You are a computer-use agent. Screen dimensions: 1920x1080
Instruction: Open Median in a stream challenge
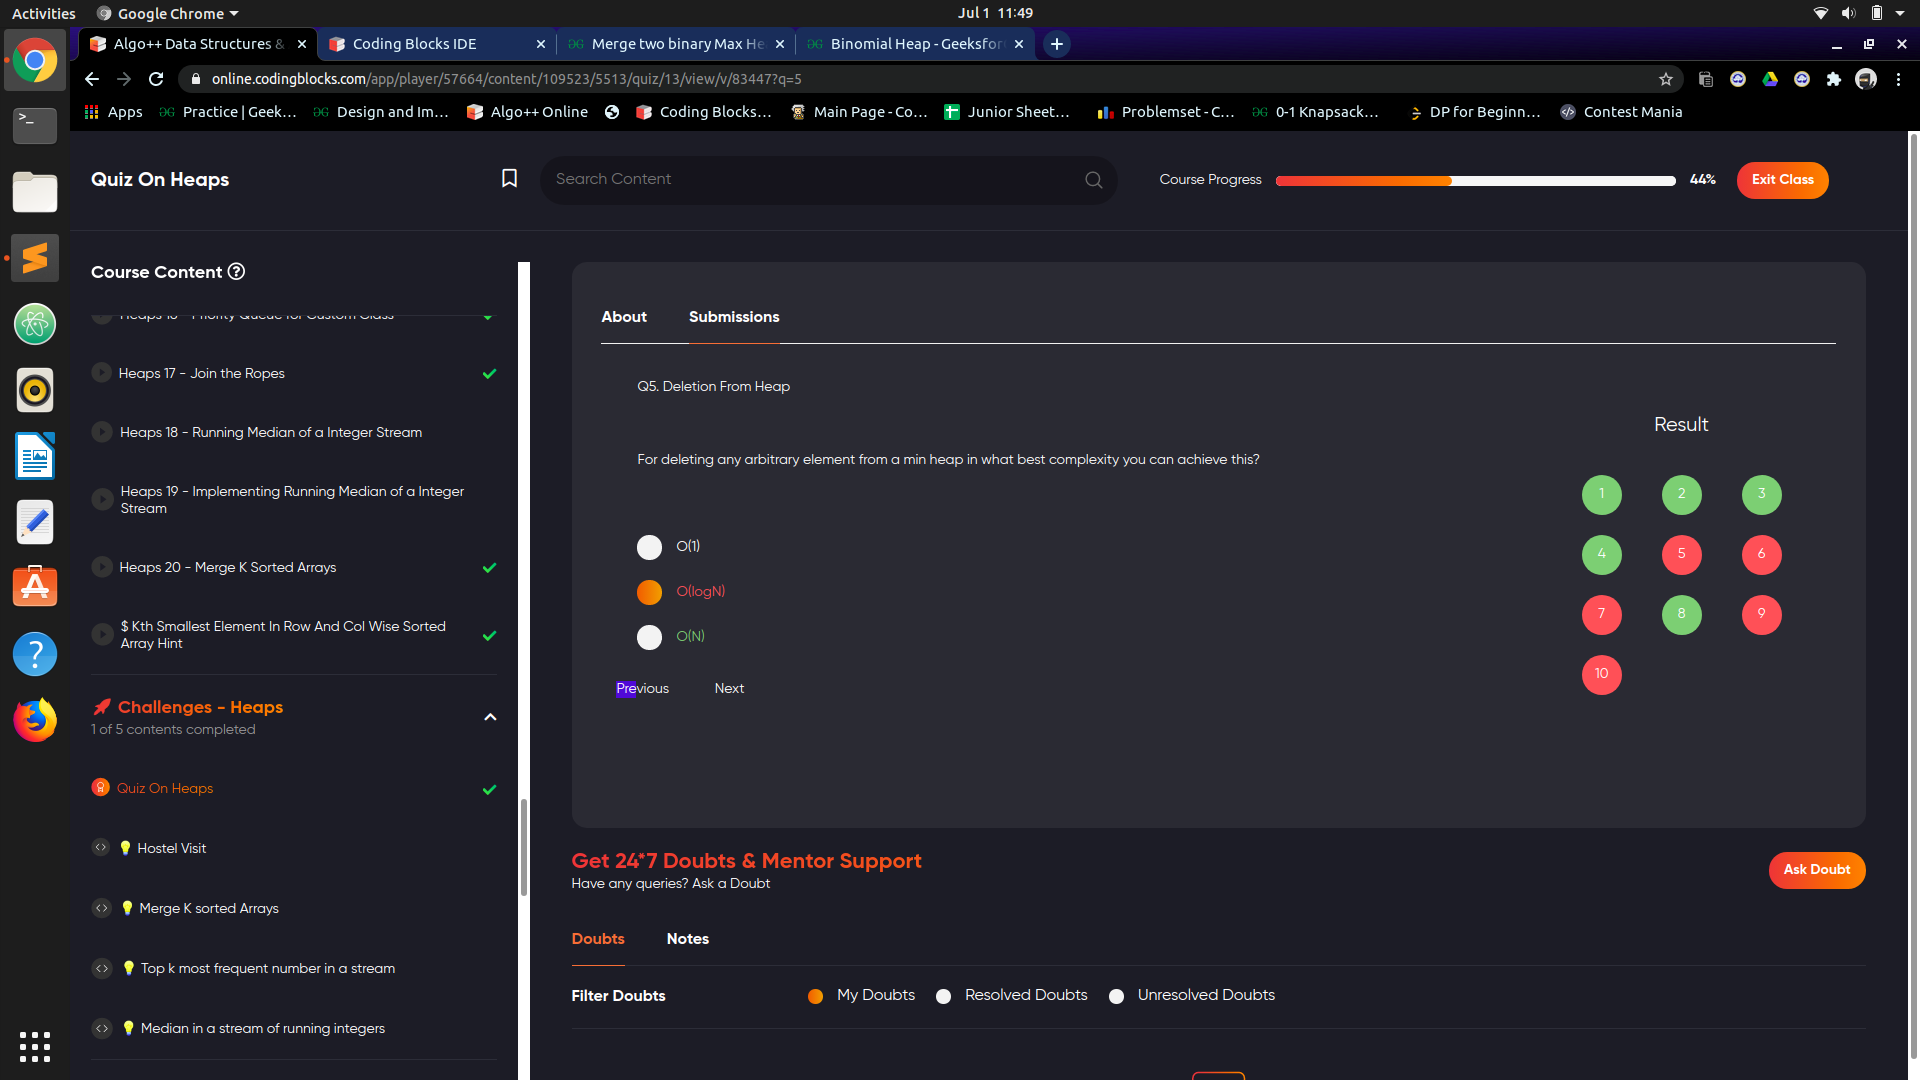262,1028
